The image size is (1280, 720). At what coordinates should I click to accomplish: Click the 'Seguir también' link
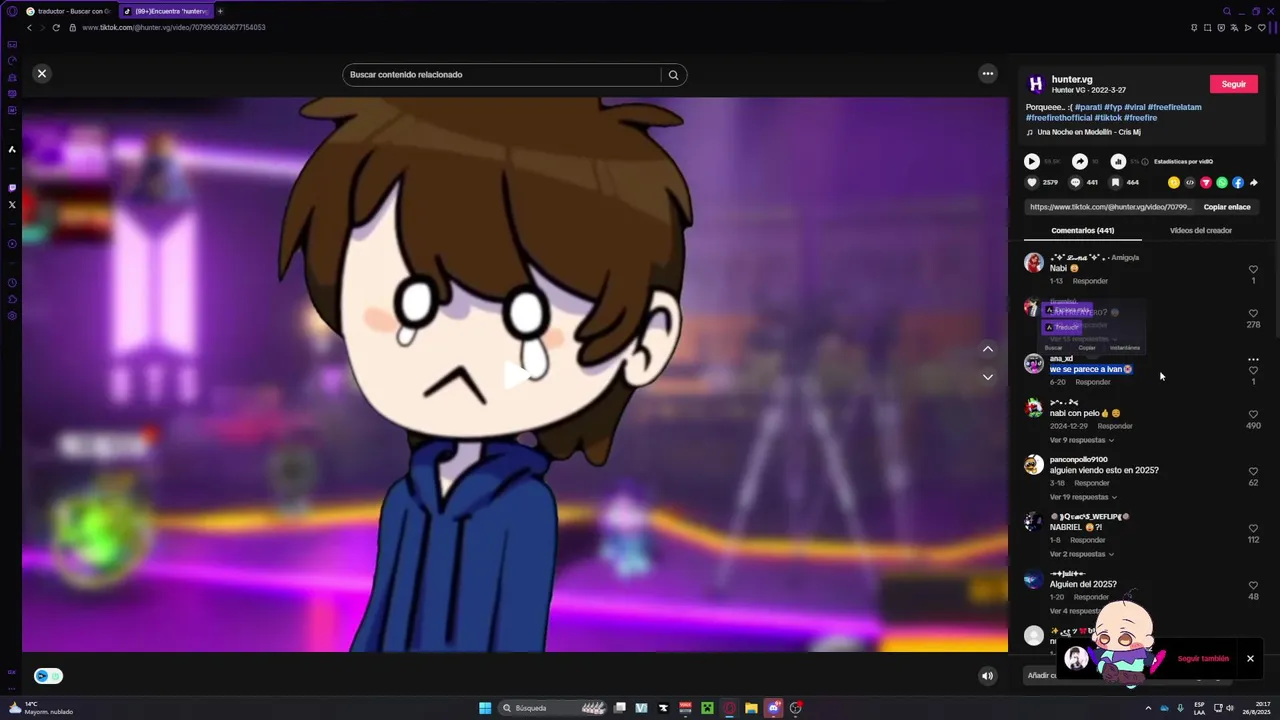[x=1203, y=659]
